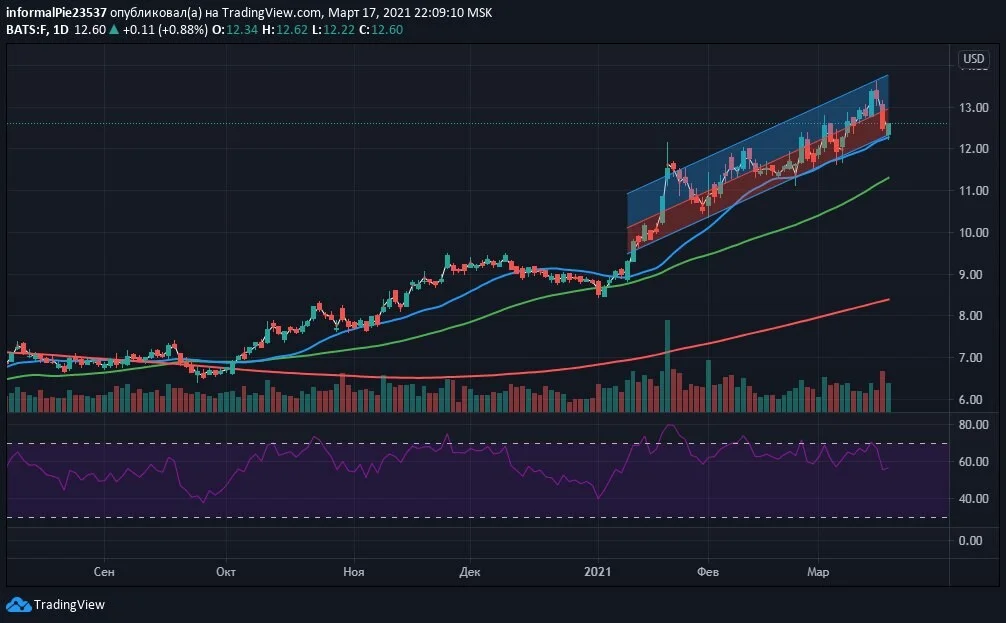This screenshot has height=623, width=1006.
Task: Click the upper dashed RSI overbought line
Action: tap(477, 443)
